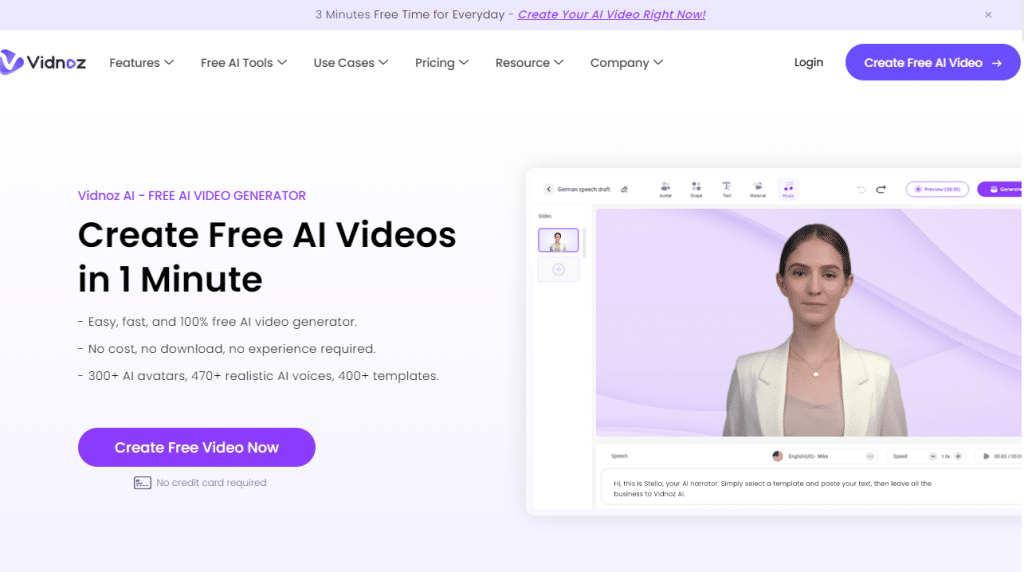Click the redo arrow icon
The width and height of the screenshot is (1024, 572).
click(881, 189)
